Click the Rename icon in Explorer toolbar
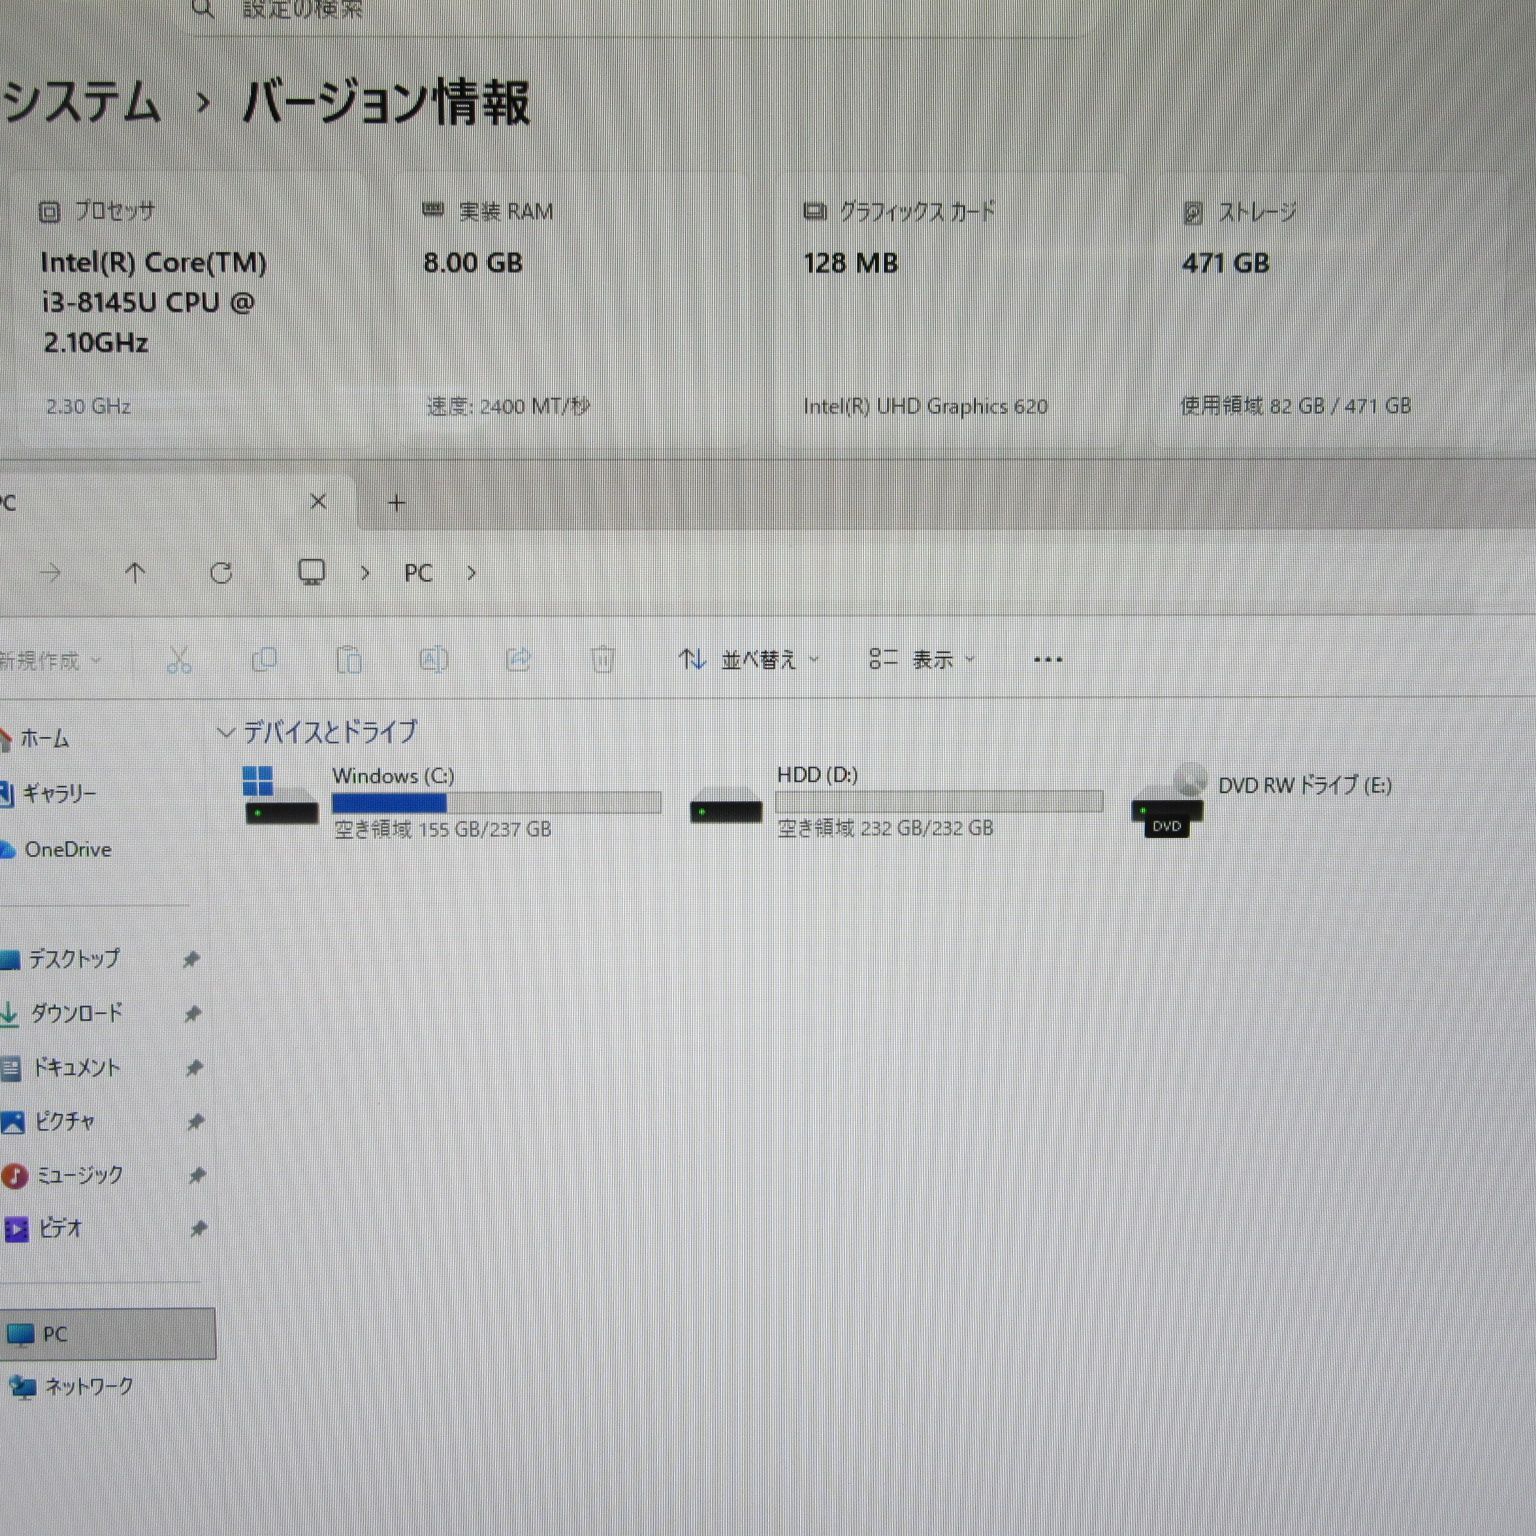Viewport: 1536px width, 1536px height. 433,660
